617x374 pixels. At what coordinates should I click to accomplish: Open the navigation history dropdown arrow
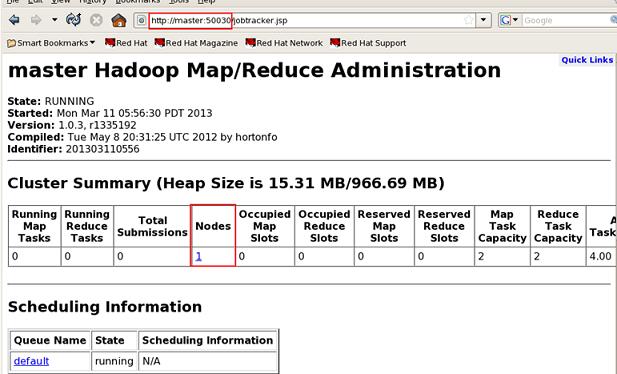pyautogui.click(x=55, y=20)
